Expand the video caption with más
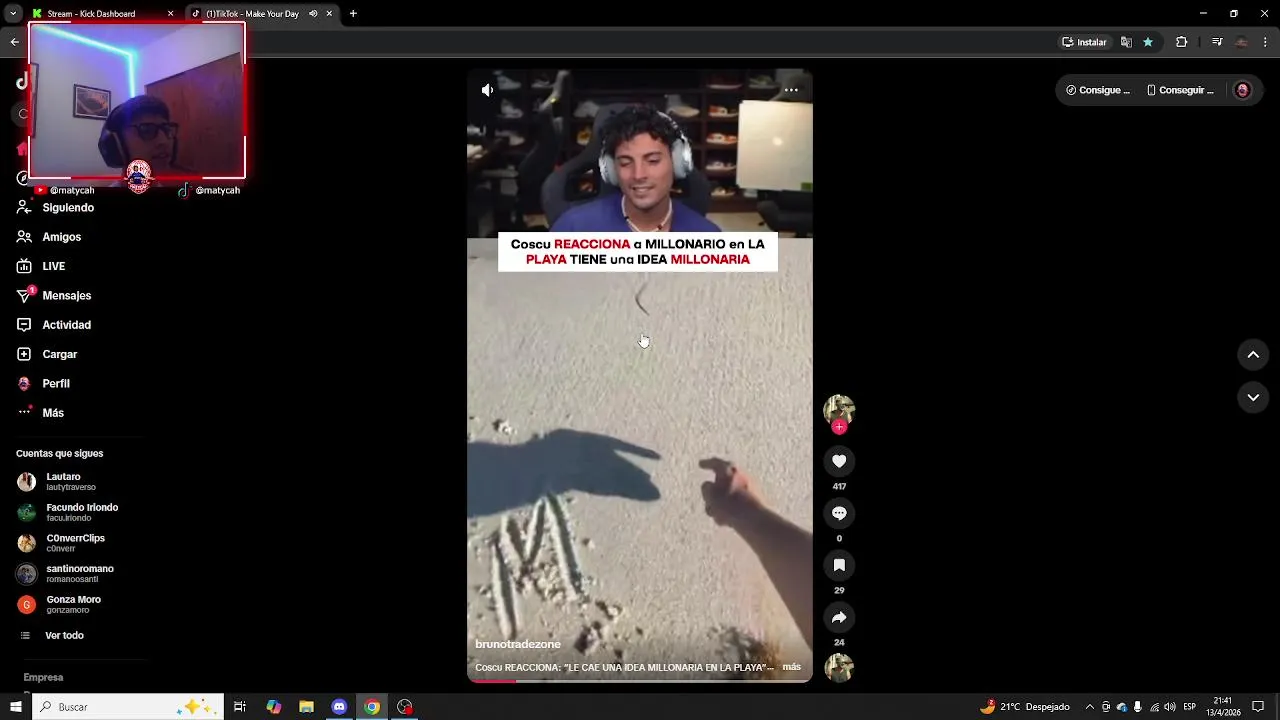The width and height of the screenshot is (1280, 720). tap(791, 667)
